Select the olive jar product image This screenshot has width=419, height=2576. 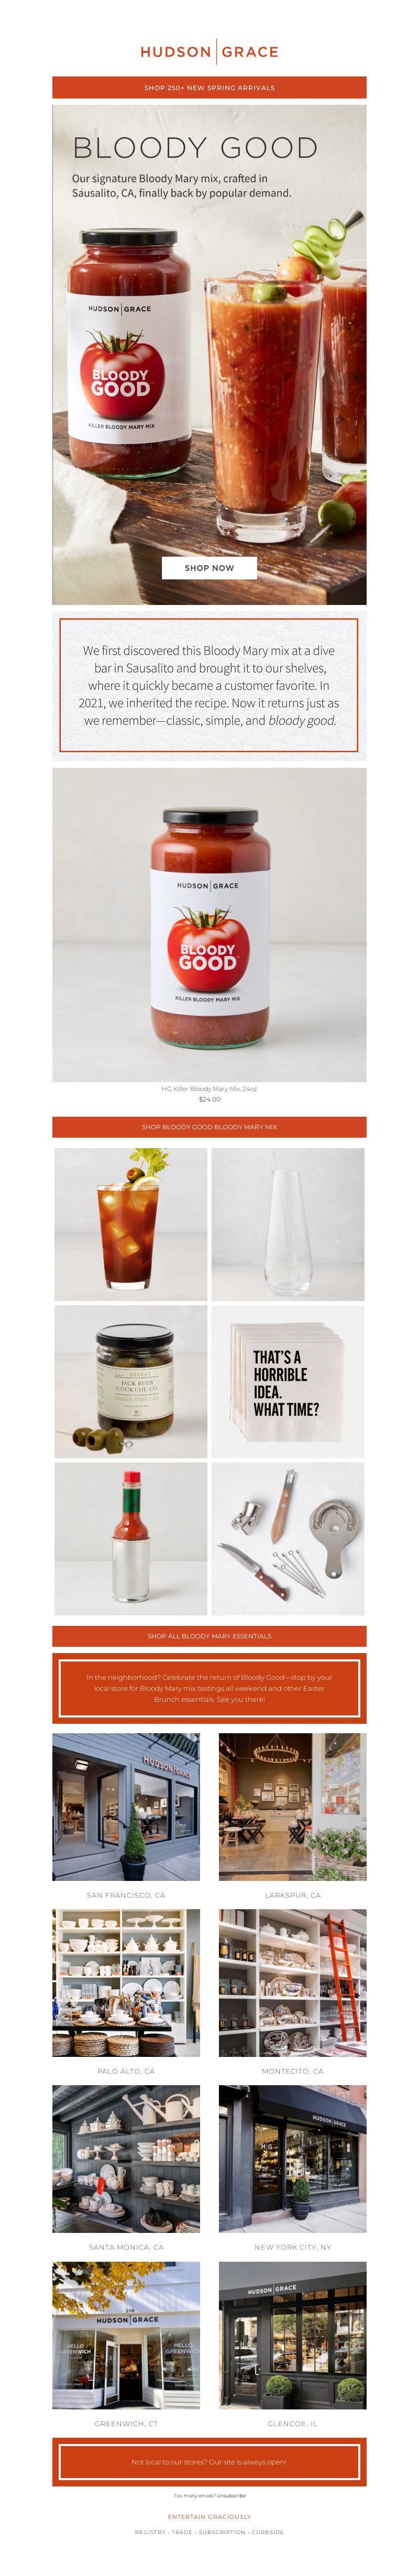click(131, 1381)
